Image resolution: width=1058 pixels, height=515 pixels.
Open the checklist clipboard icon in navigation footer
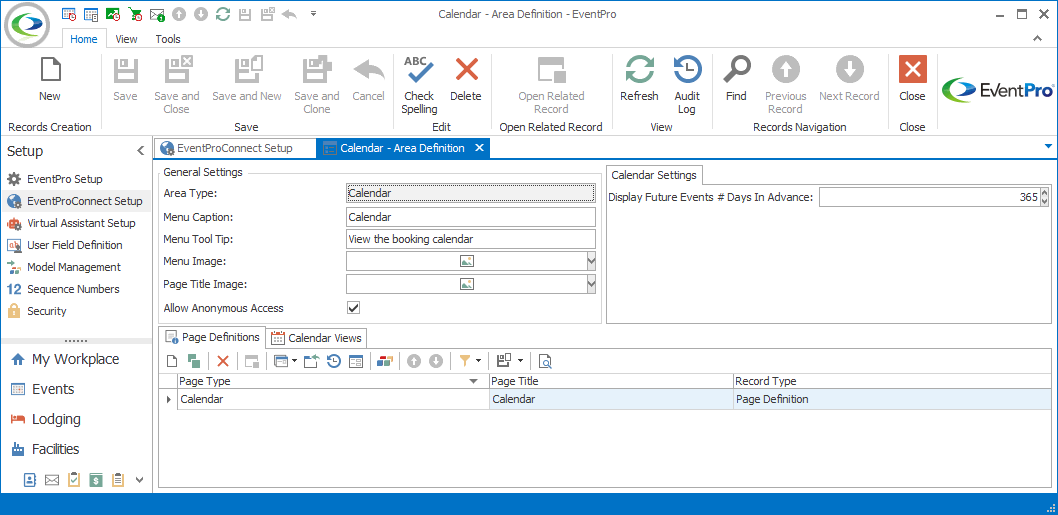74,480
